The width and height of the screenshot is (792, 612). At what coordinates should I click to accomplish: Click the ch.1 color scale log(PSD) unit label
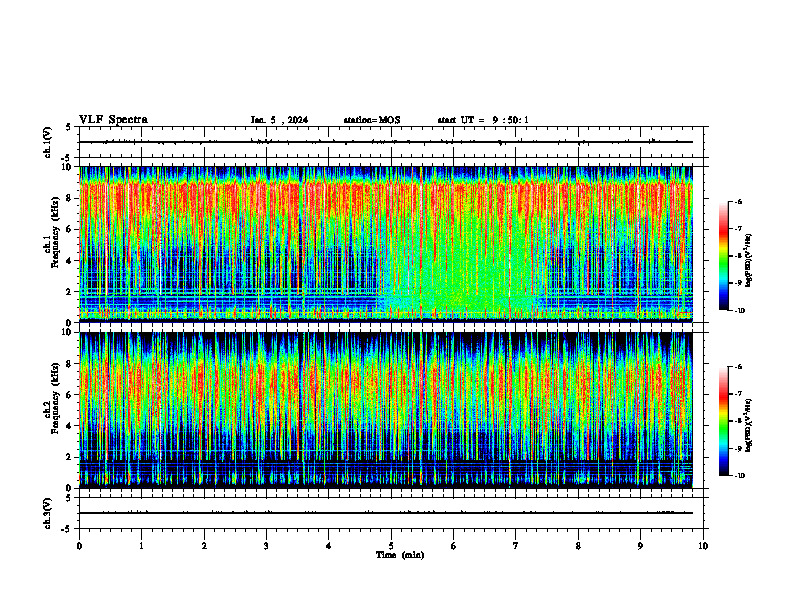tap(749, 261)
